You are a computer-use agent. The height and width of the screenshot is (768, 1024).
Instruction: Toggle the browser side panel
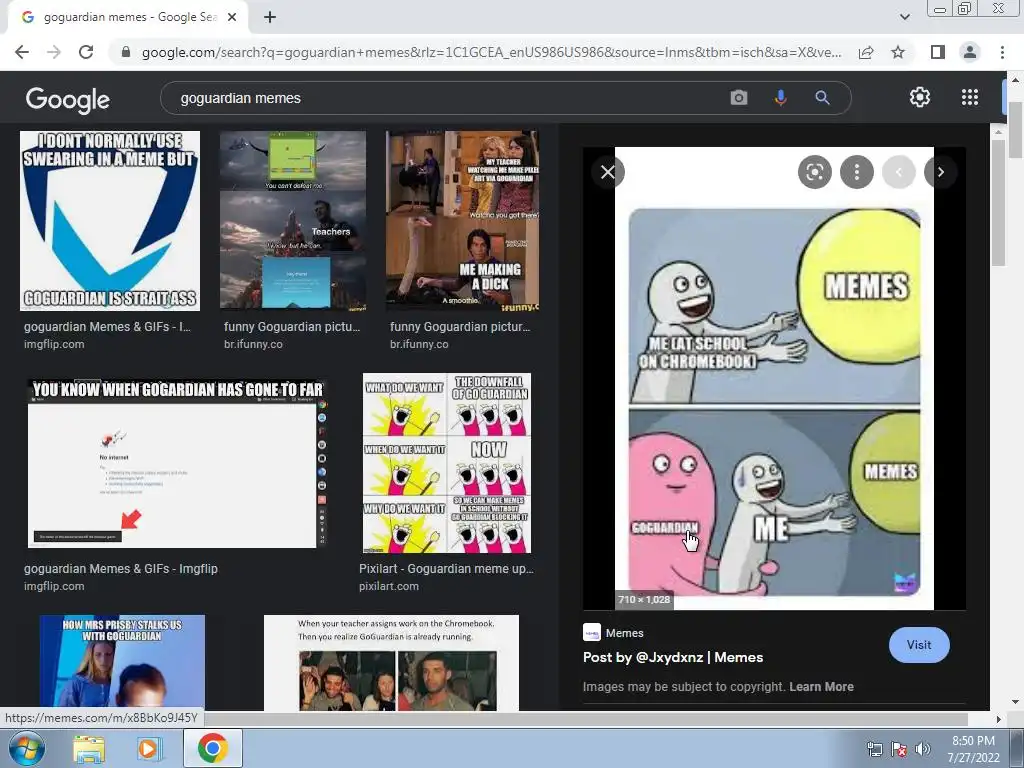pyautogui.click(x=938, y=52)
